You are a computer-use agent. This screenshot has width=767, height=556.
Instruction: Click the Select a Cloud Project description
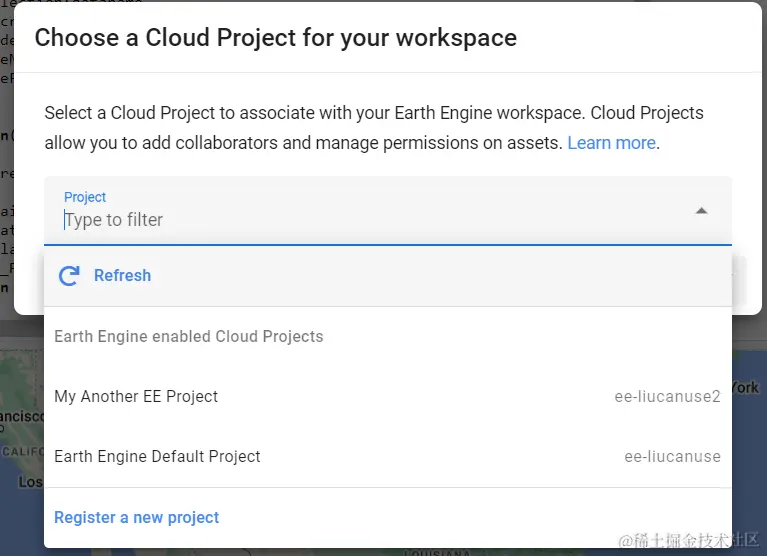(374, 128)
